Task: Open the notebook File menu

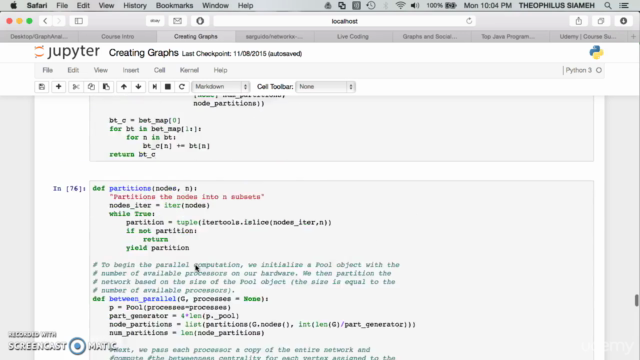Action: 47,70
